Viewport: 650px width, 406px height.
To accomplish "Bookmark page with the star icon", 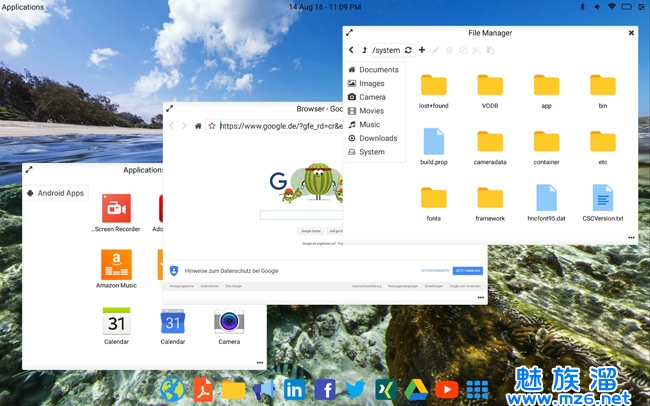I will point(212,126).
